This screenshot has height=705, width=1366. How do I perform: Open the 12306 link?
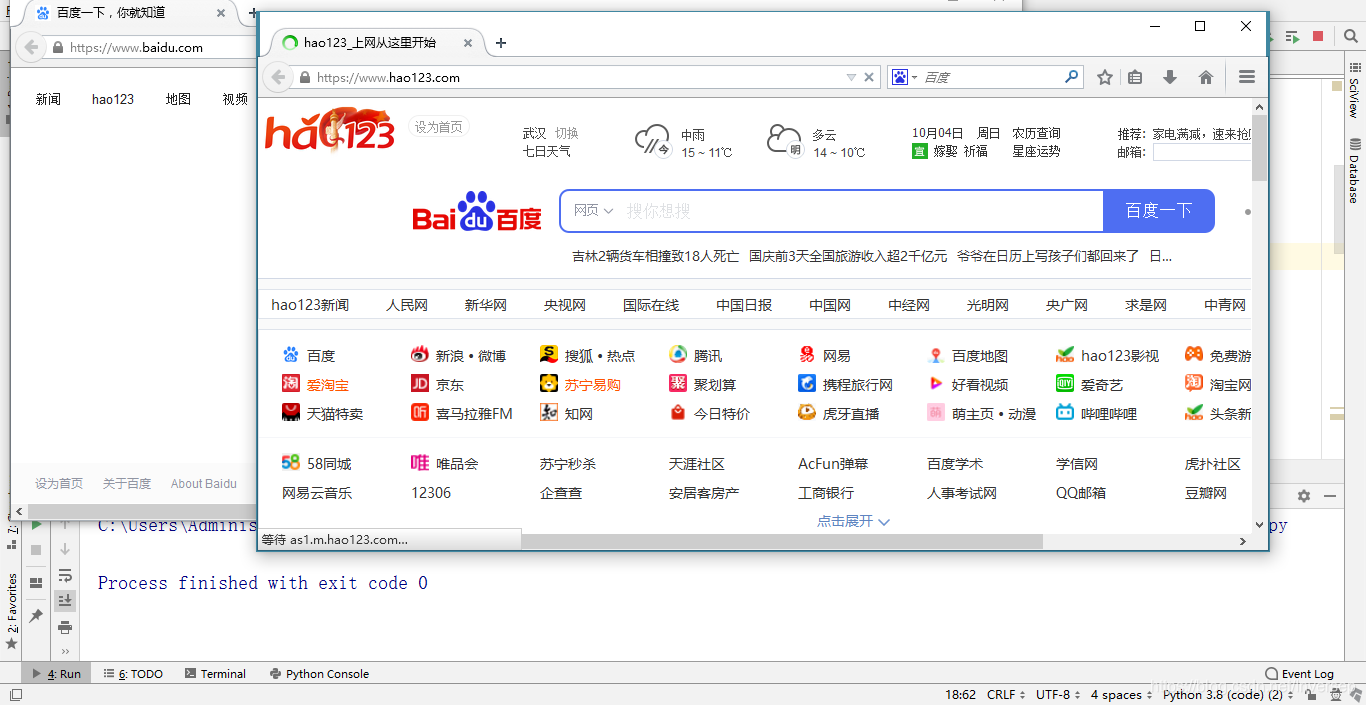(431, 492)
